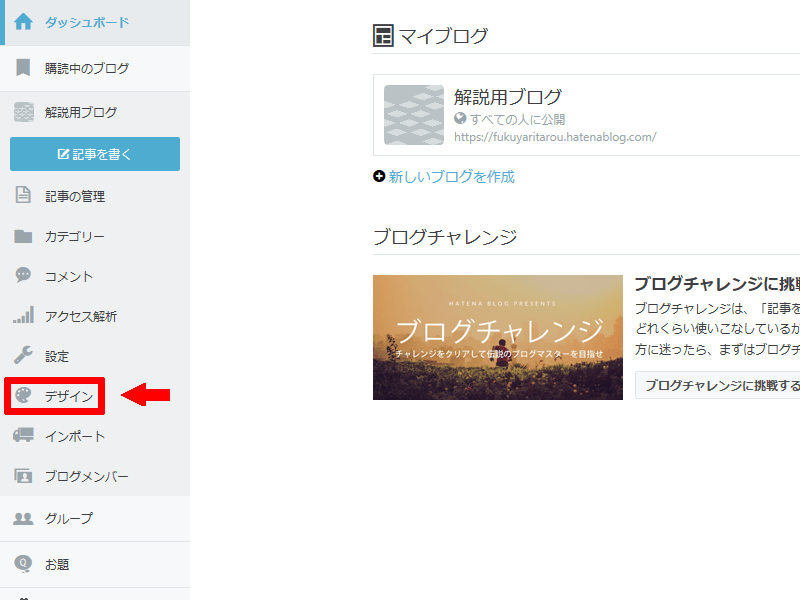Click the truck icon beside インポート

23,435
